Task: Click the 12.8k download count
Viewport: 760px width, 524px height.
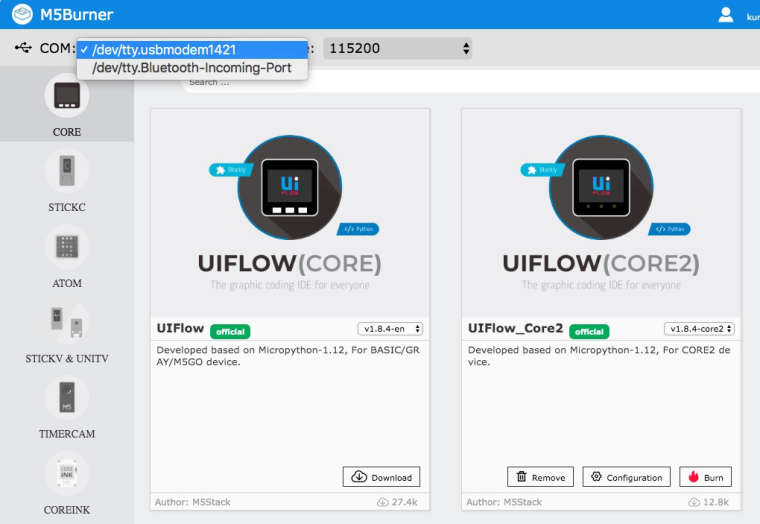Action: [x=716, y=502]
